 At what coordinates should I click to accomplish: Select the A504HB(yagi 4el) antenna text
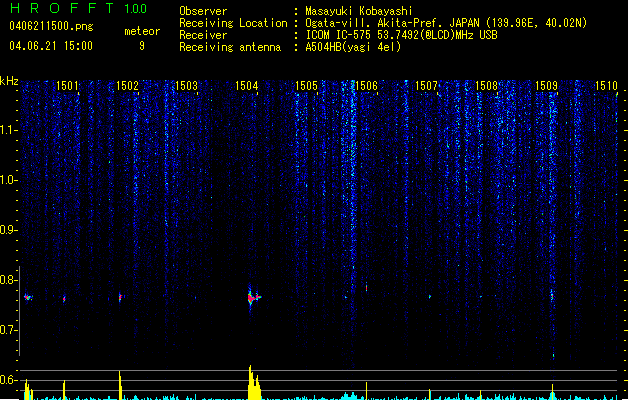click(353, 47)
